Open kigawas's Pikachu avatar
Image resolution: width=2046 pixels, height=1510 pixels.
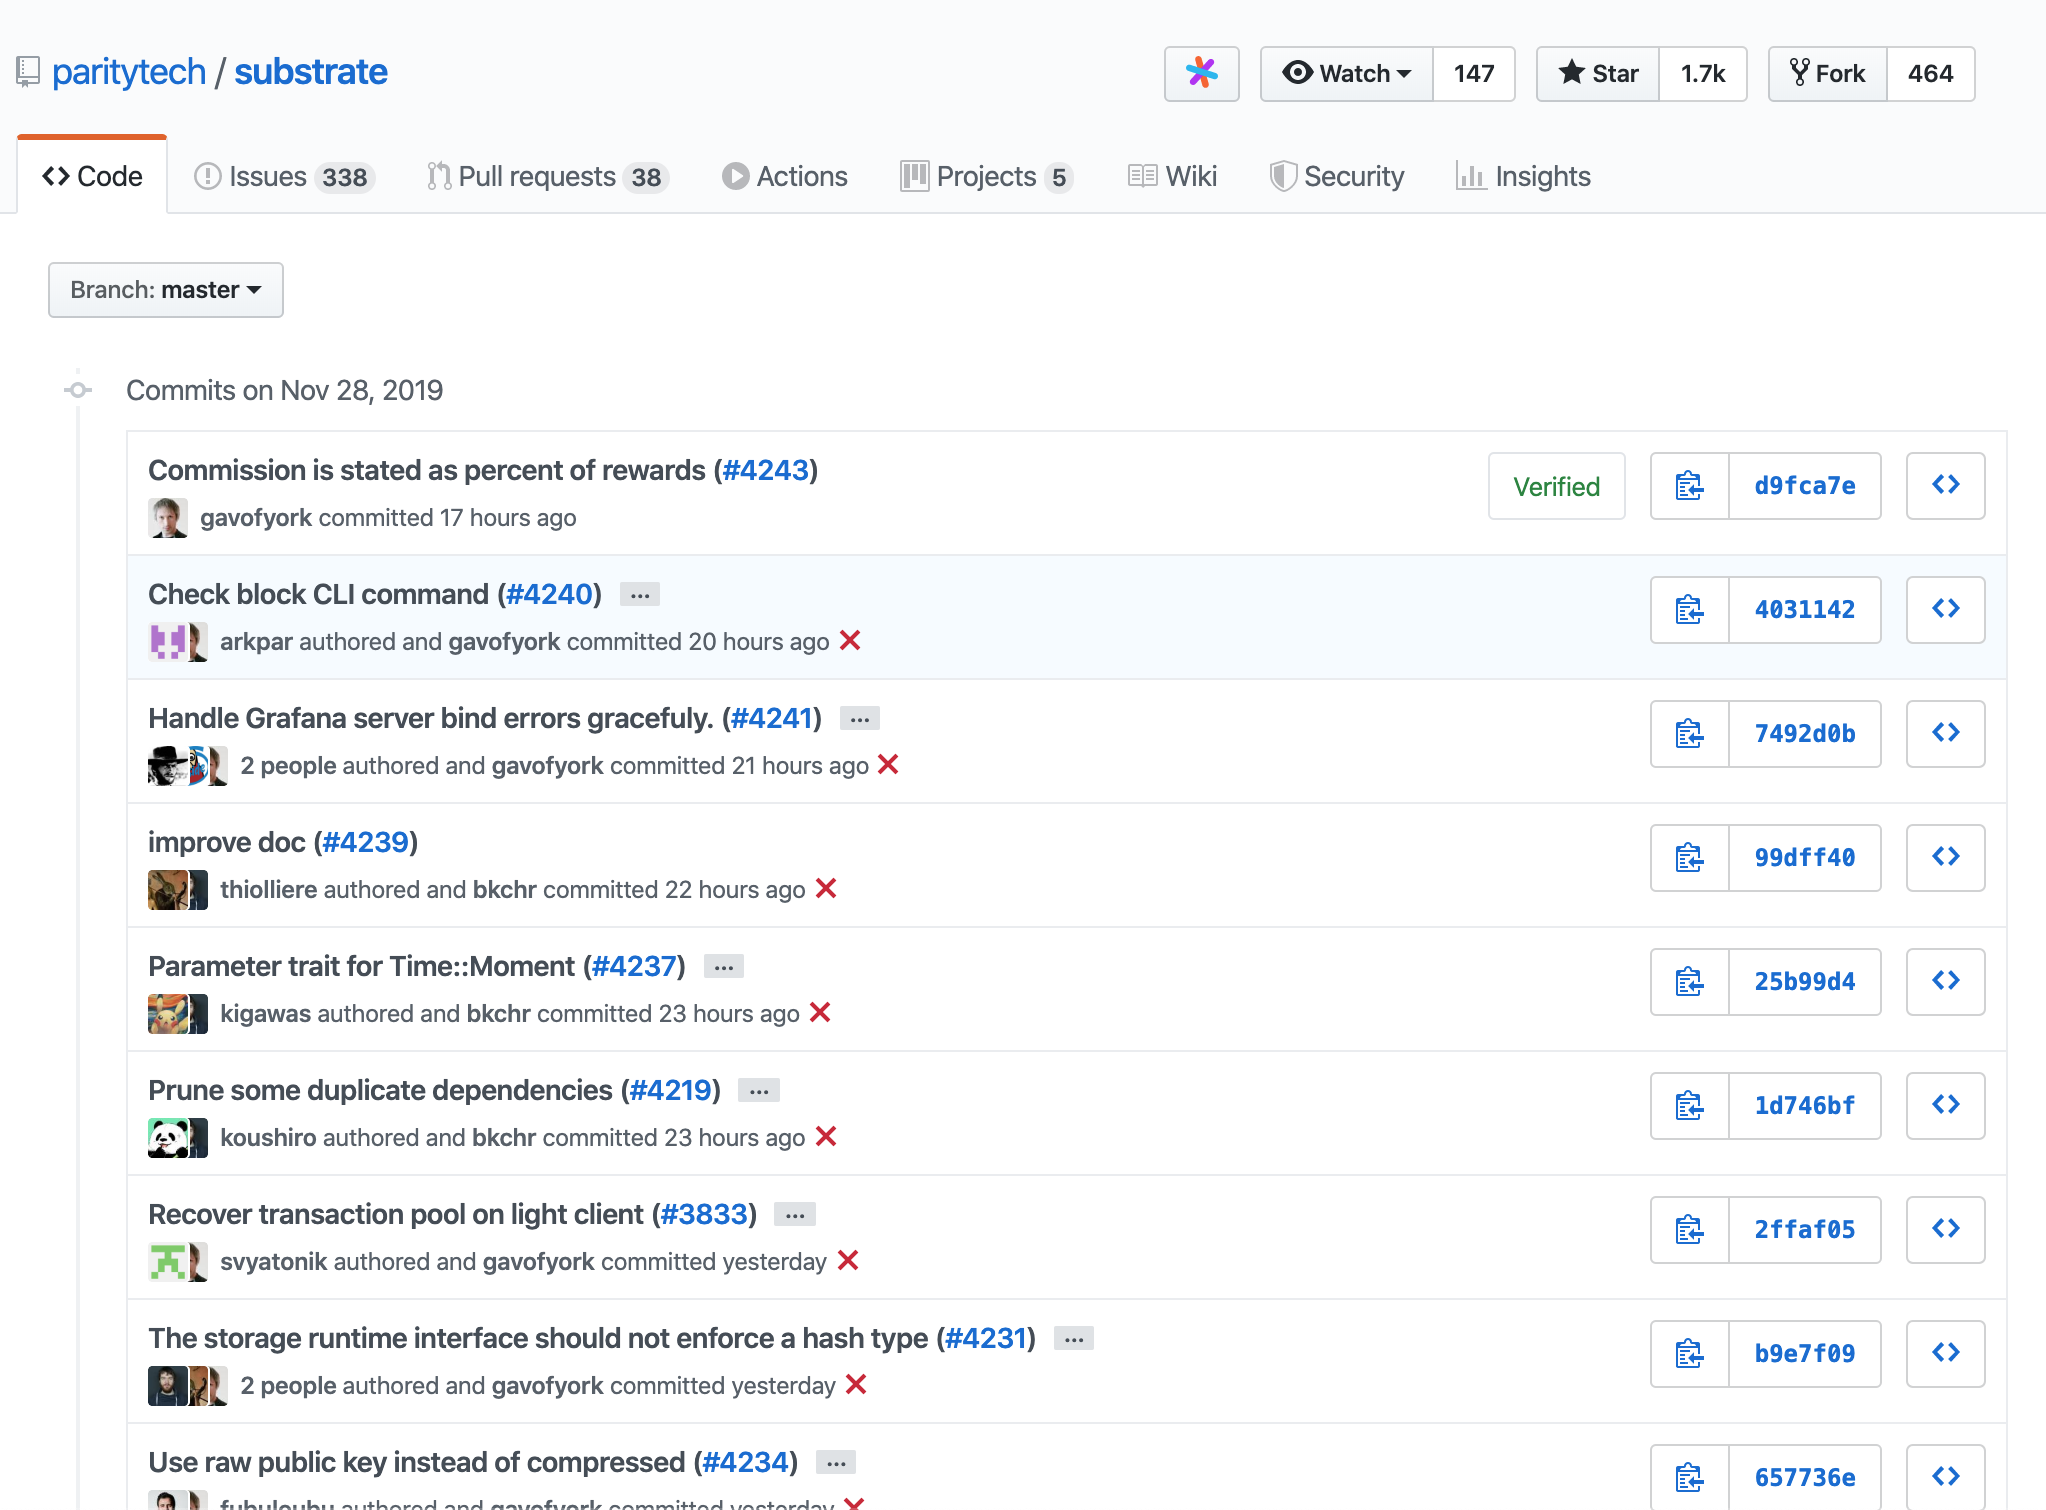168,1014
